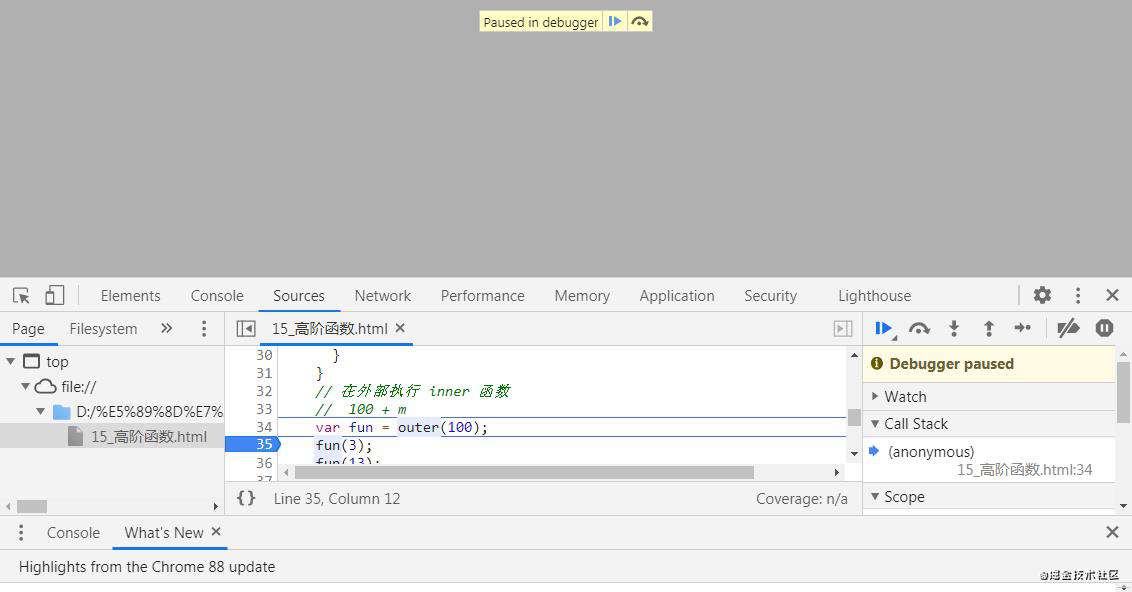Open the 15_高阶函数.html:34 source link

coord(1024,470)
